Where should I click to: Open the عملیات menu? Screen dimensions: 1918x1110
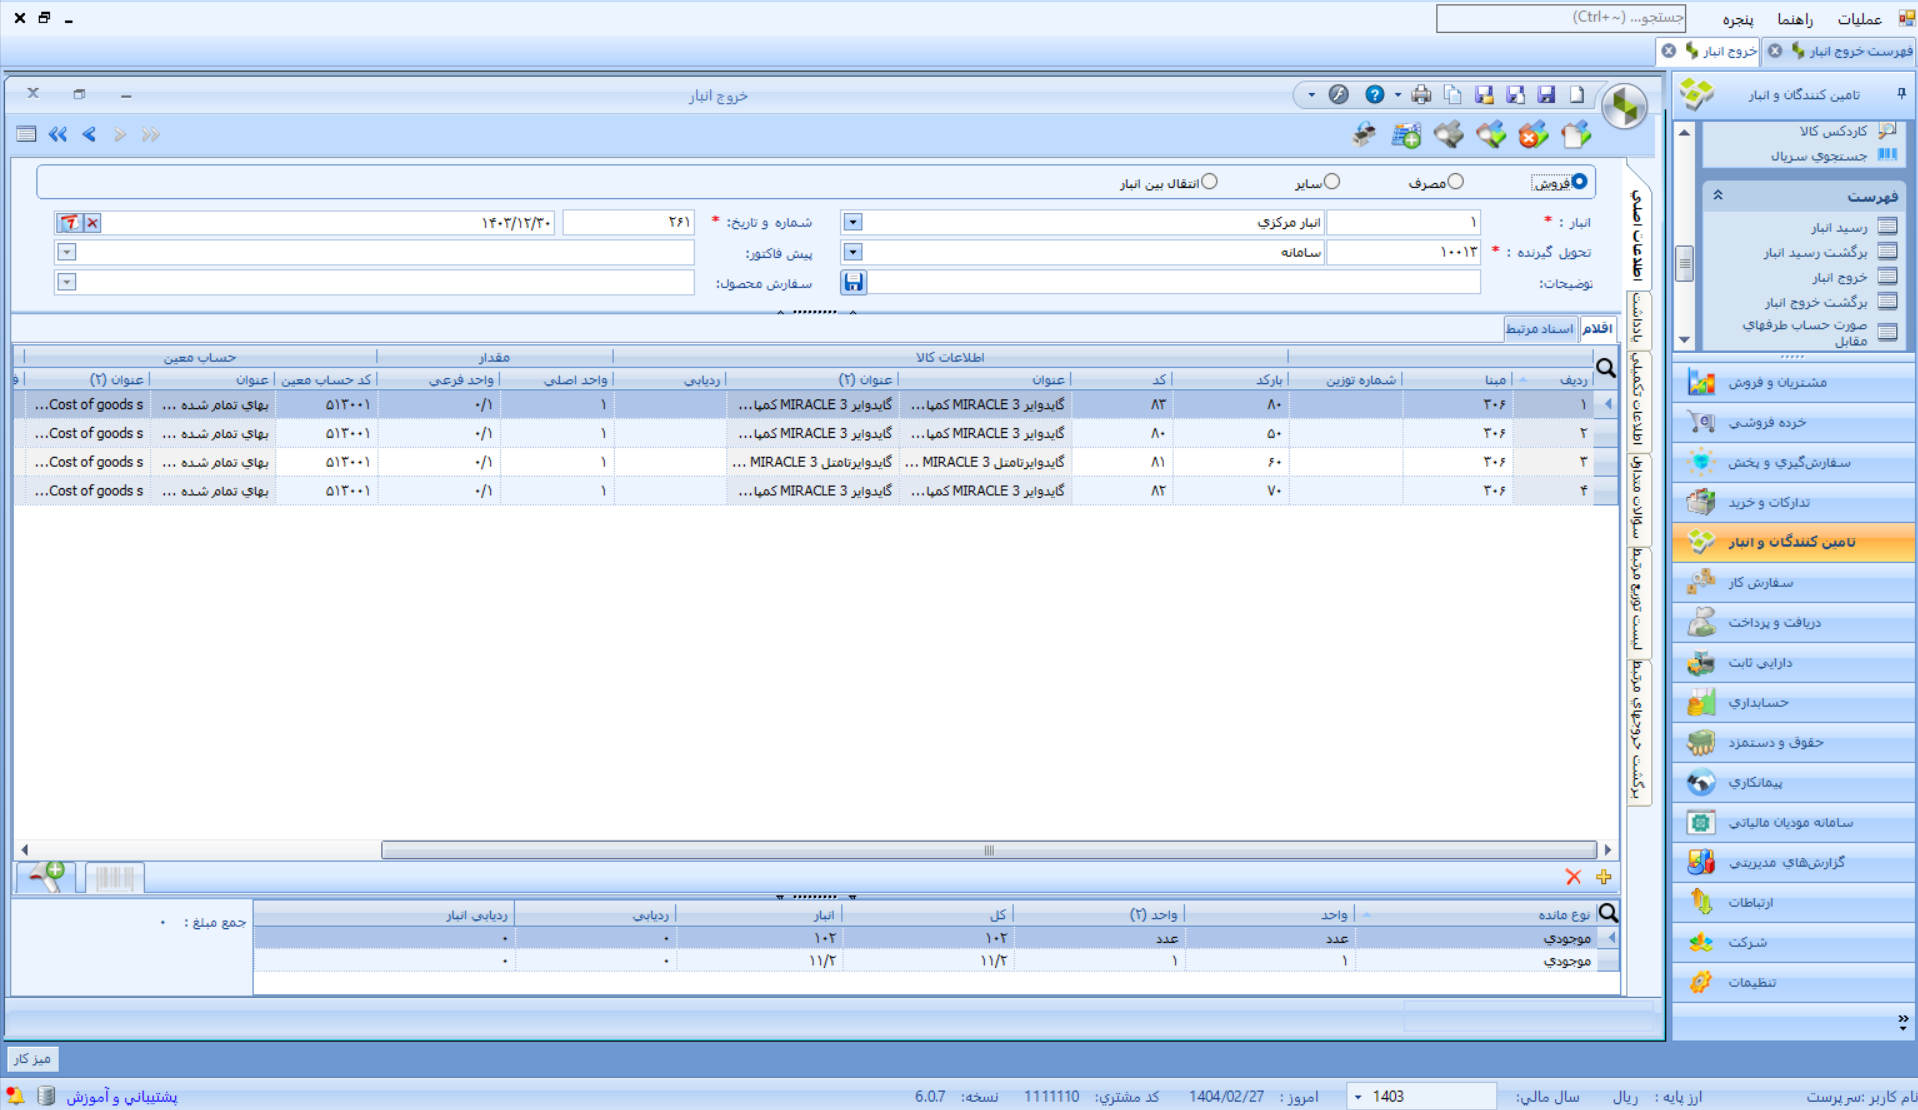click(x=1859, y=19)
